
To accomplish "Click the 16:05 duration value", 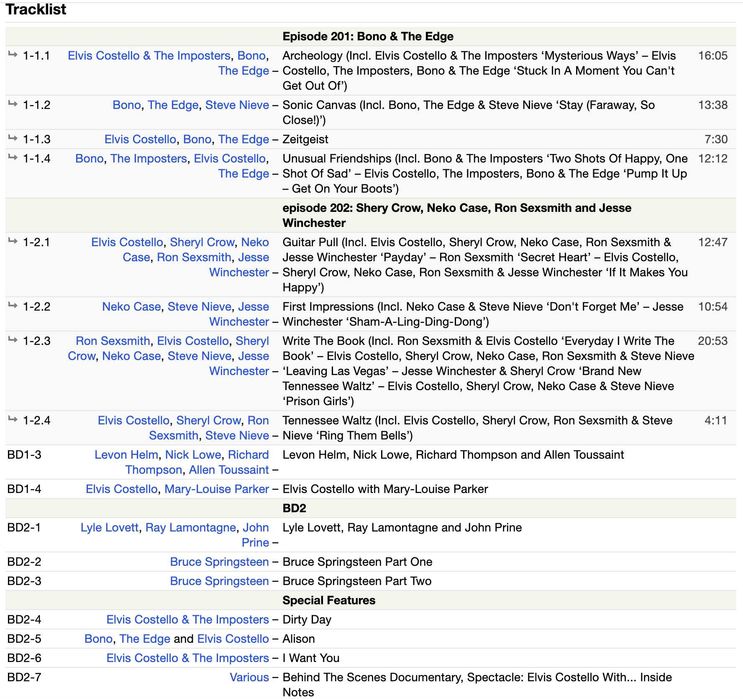I will click(713, 55).
